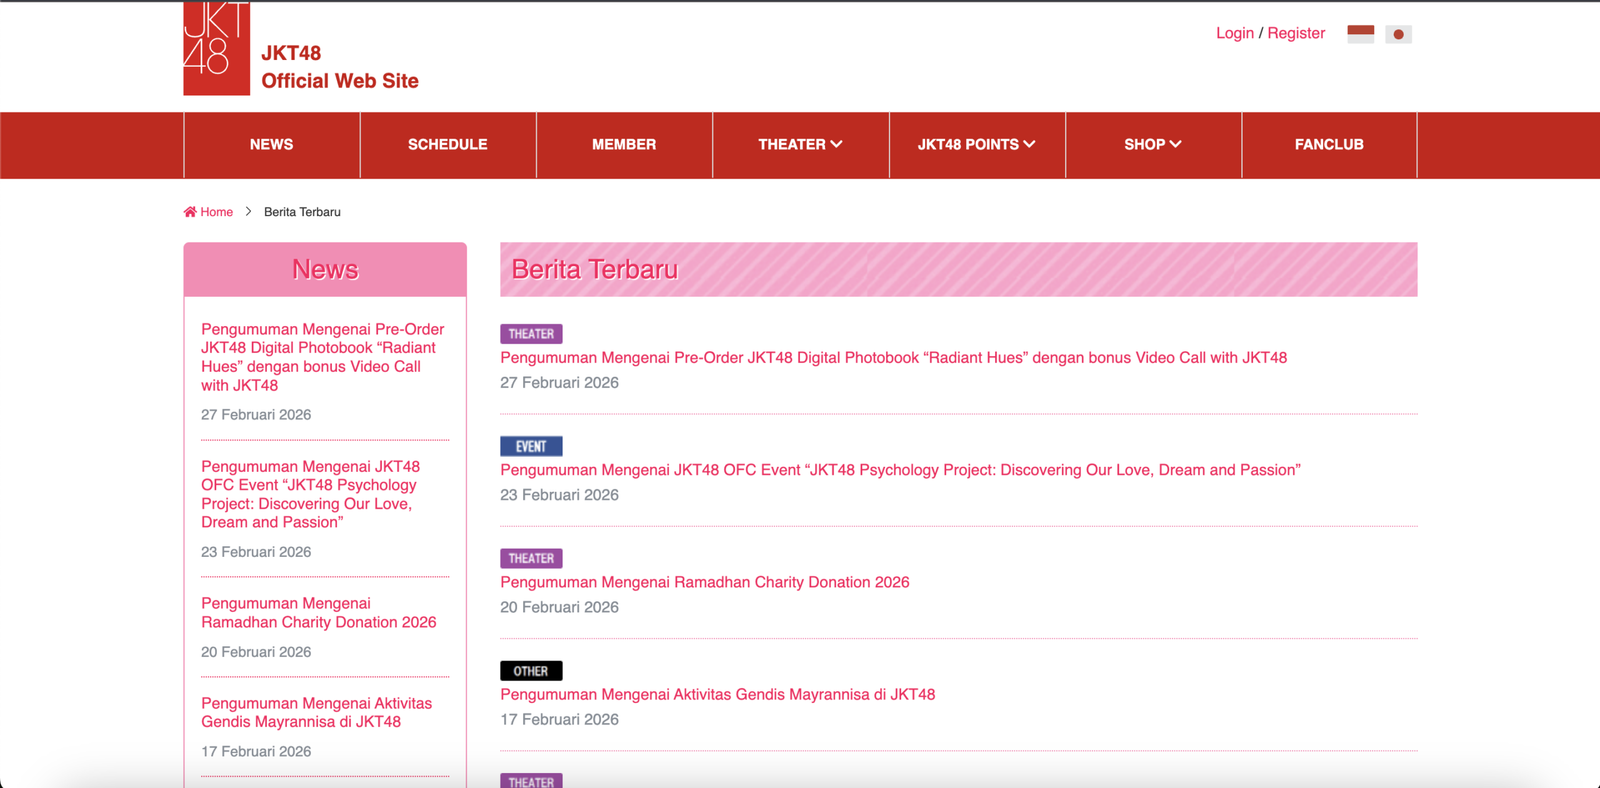Open the NEWS menu item

coord(271,145)
